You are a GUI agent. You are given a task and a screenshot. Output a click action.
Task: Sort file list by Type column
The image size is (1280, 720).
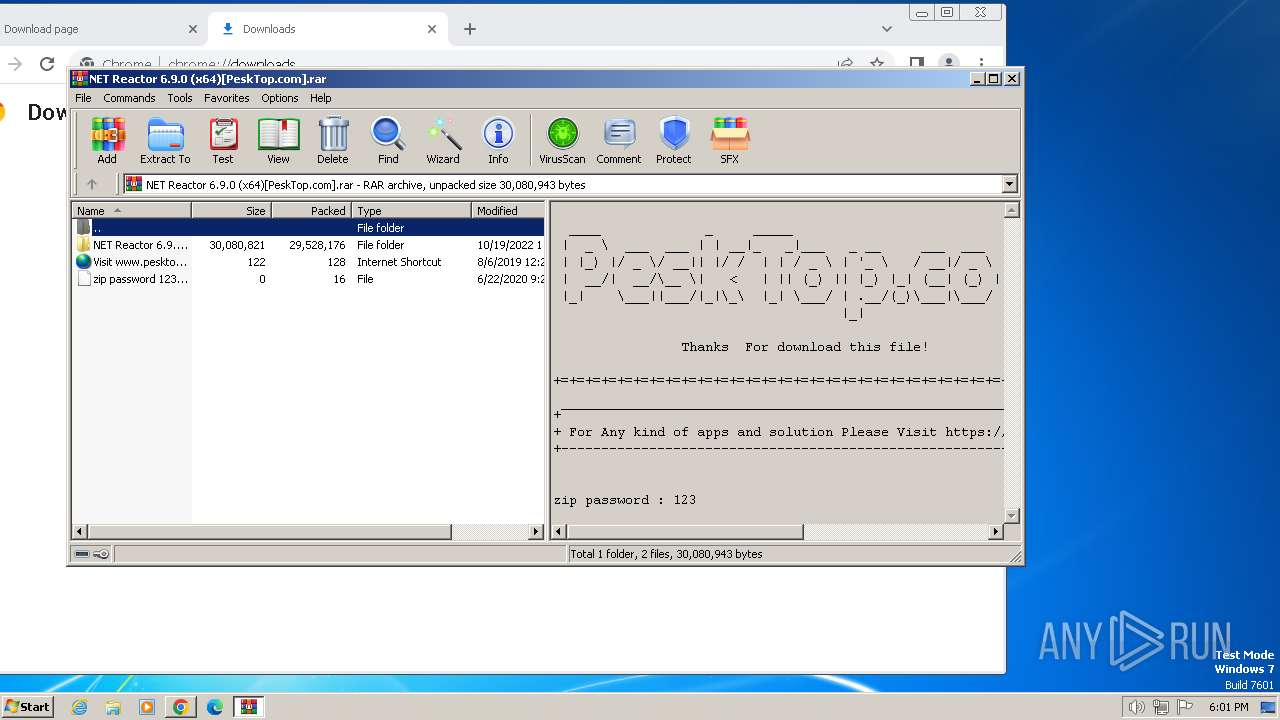coord(411,210)
